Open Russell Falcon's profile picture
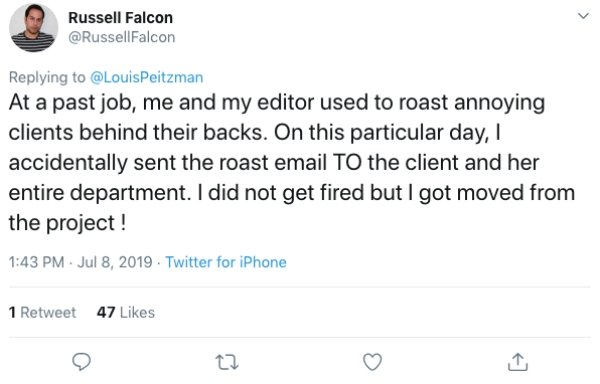 click(x=33, y=28)
